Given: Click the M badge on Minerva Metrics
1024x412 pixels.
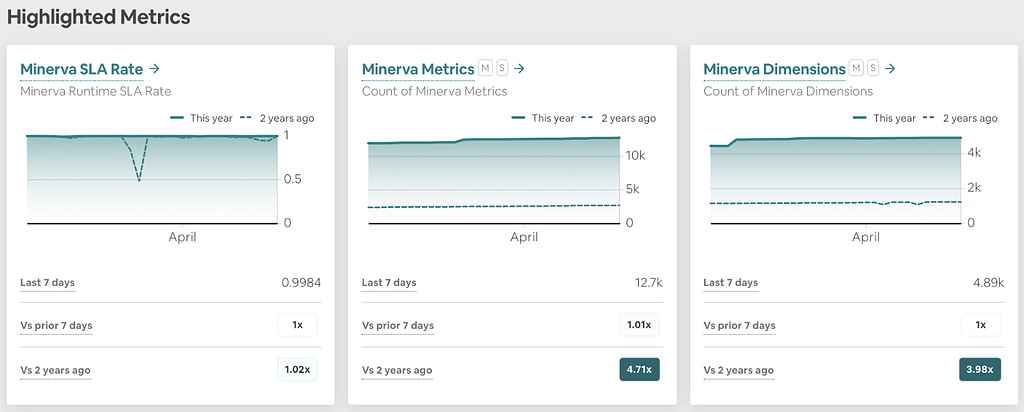Looking at the screenshot, I should click(485, 67).
